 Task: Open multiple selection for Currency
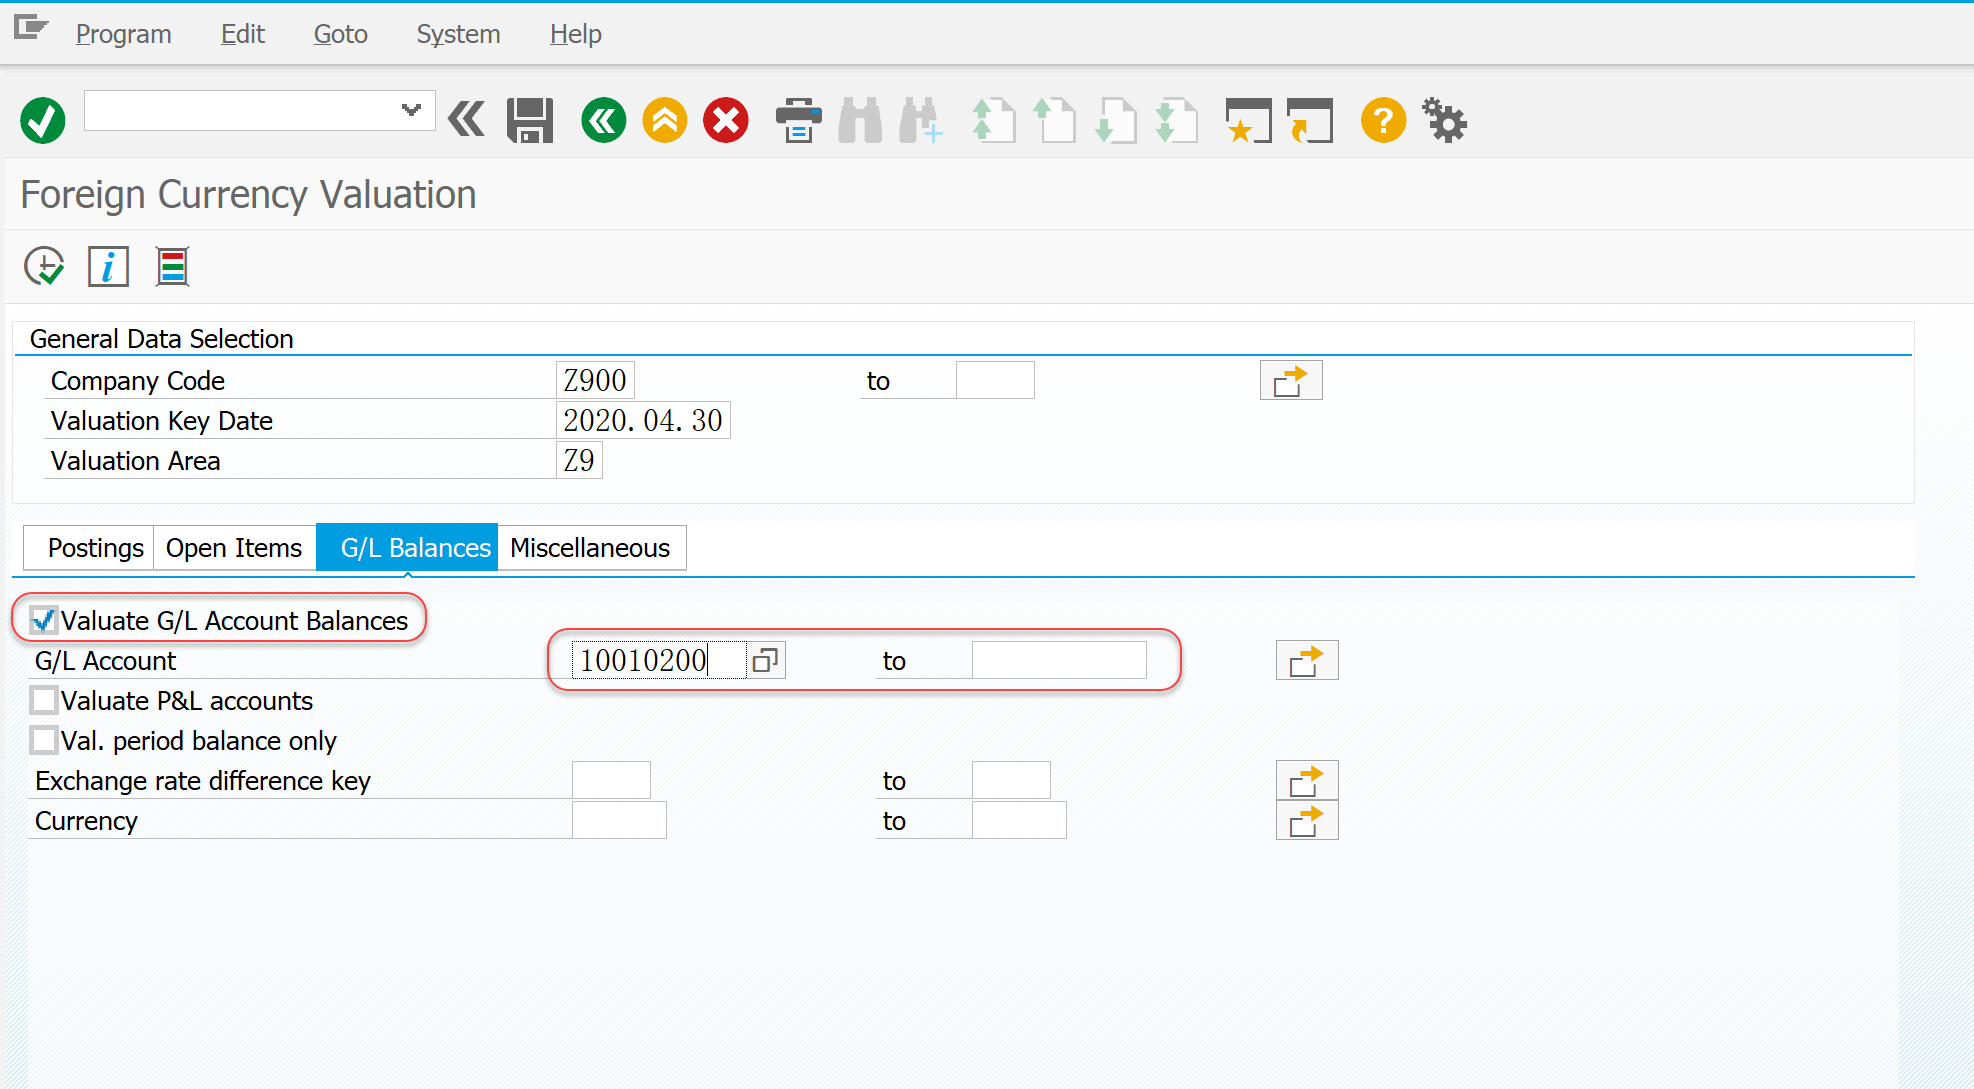[1306, 821]
